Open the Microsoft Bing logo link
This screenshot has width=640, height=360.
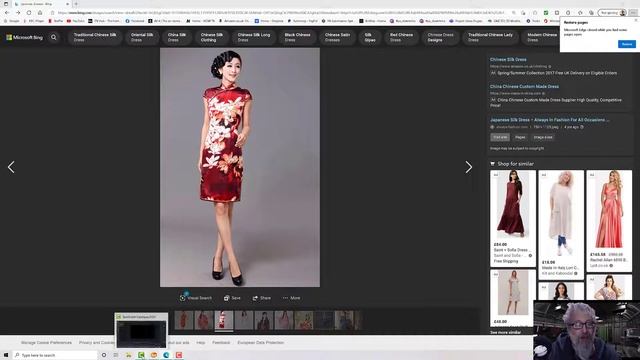point(24,37)
